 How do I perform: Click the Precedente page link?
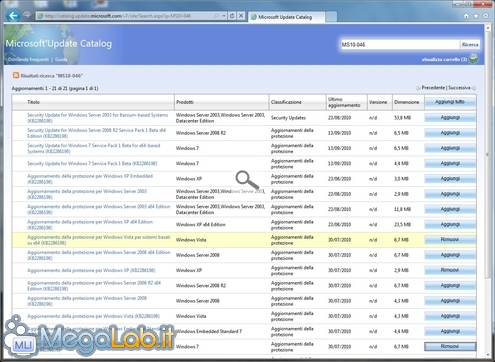[433, 88]
